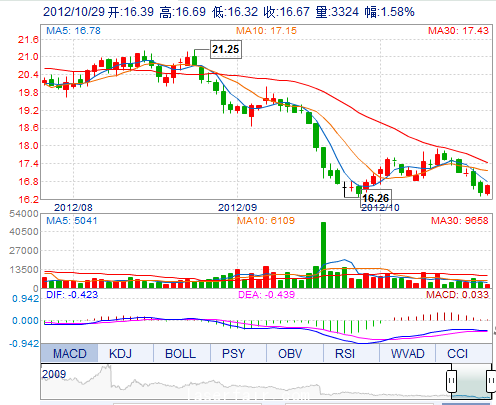The image size is (496, 405).
Task: Click the 21.25 high price label
Action: tap(226, 49)
